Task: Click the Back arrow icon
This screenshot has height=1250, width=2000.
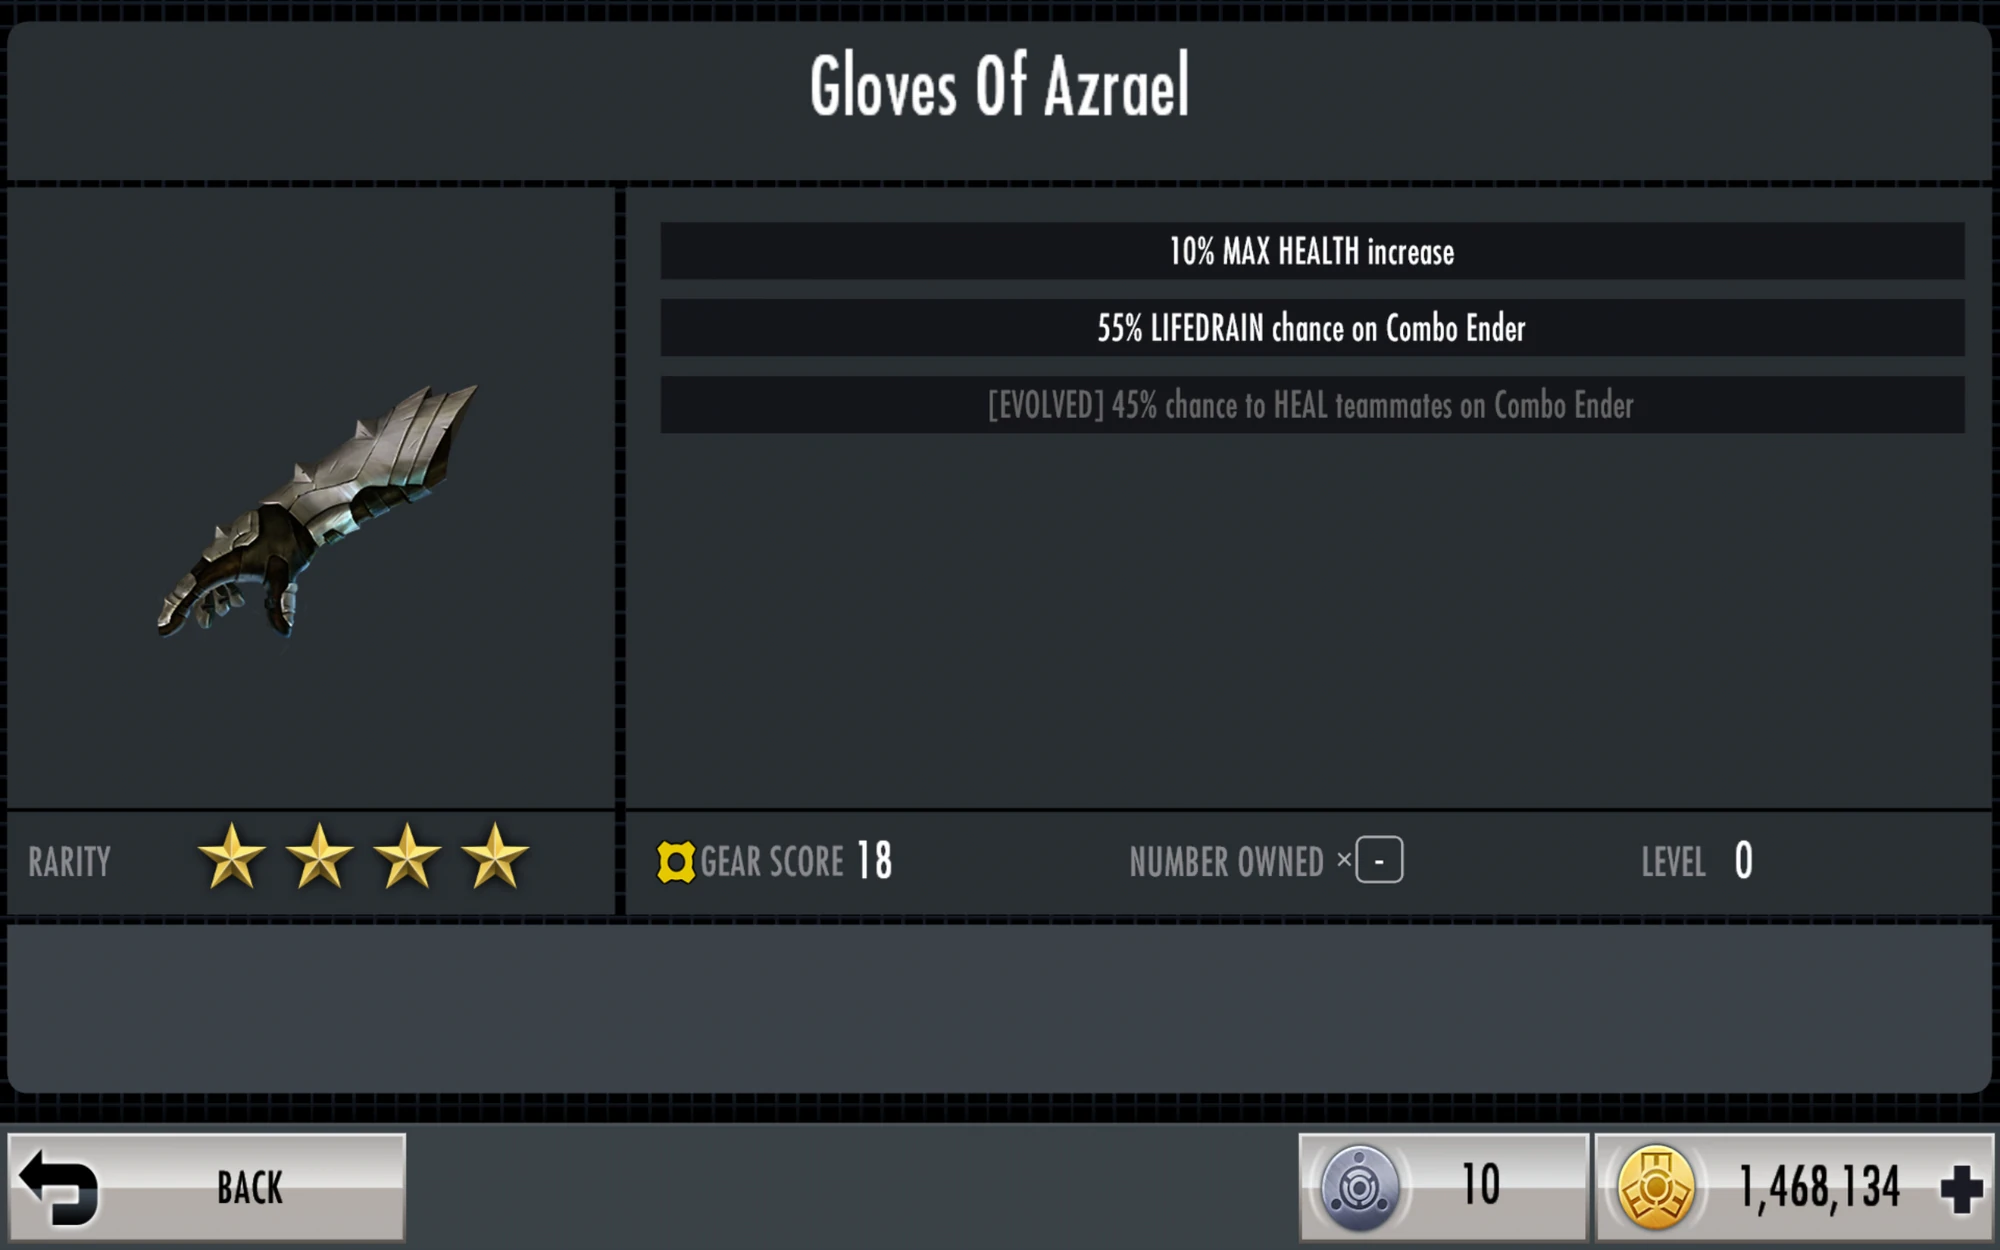Action: tap(59, 1187)
